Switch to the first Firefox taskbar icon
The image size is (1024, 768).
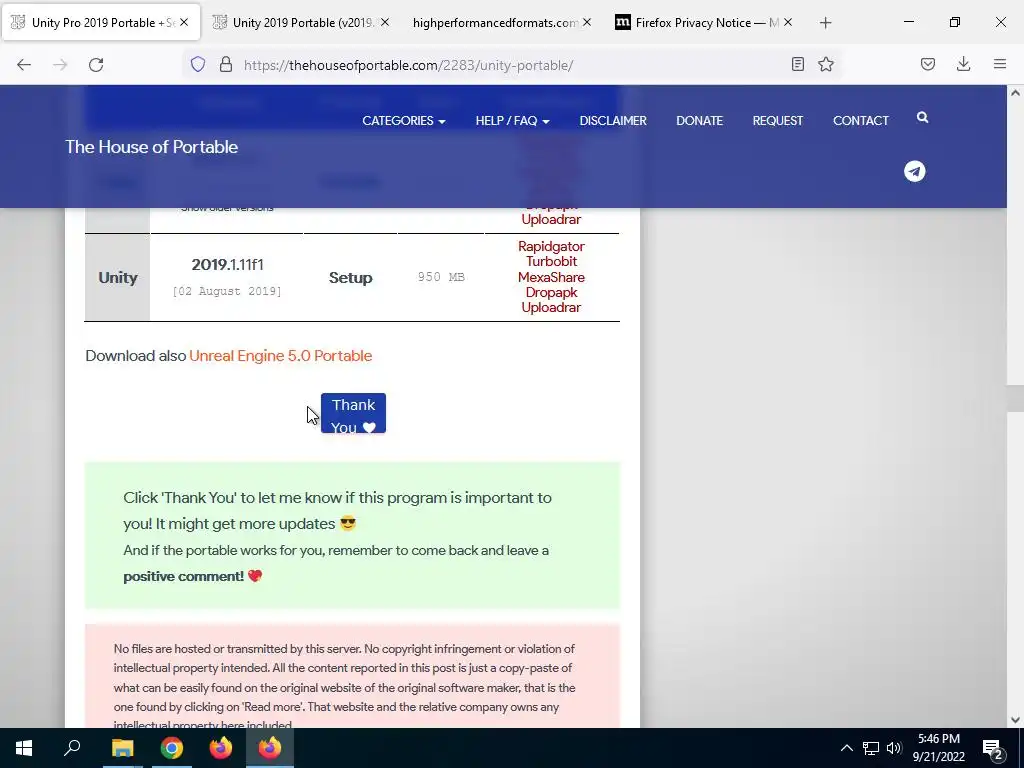coord(221,748)
